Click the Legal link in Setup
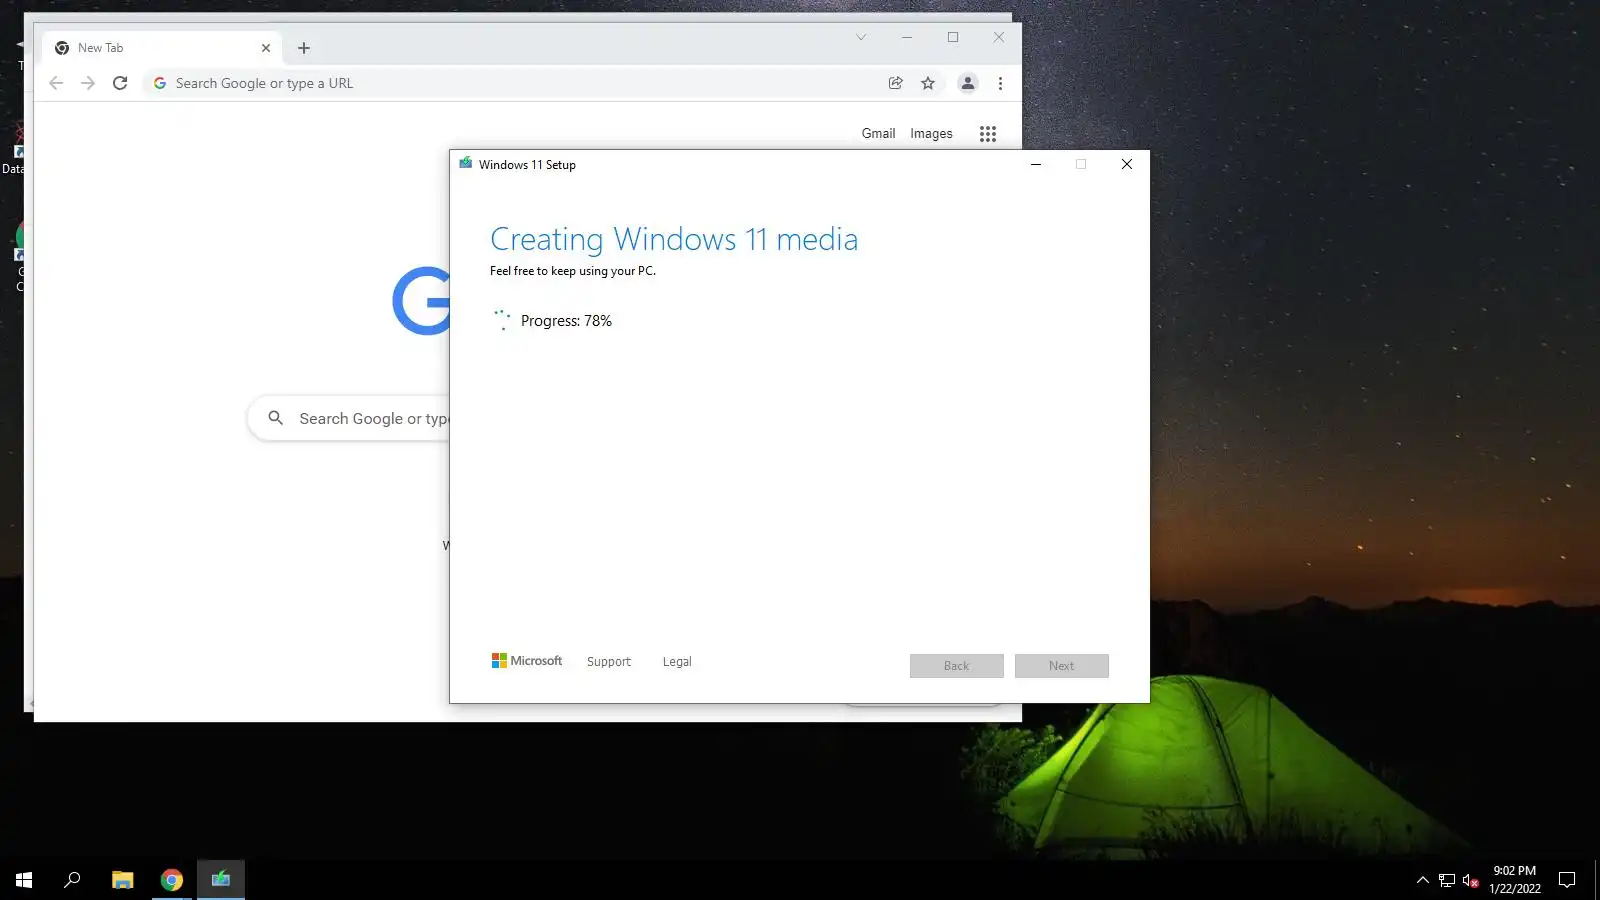 click(x=677, y=662)
